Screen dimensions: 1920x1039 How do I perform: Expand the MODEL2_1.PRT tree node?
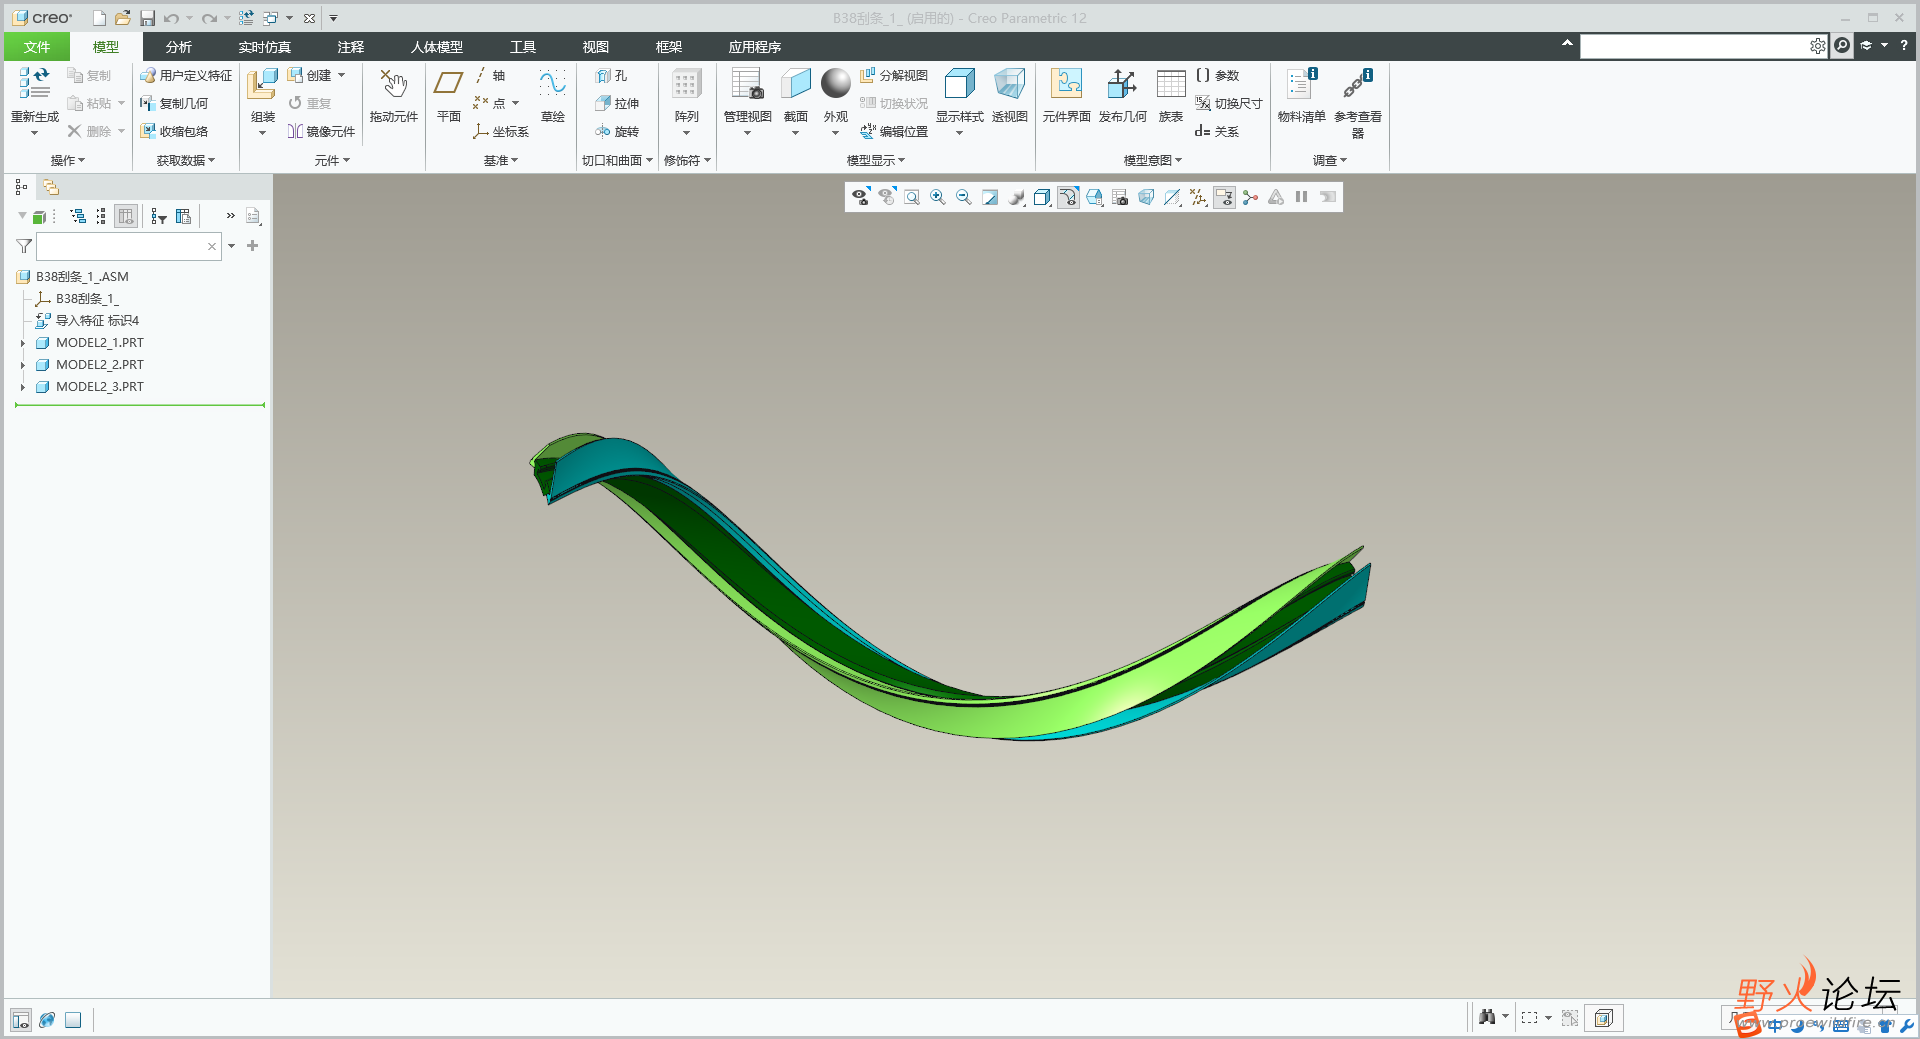coord(23,343)
